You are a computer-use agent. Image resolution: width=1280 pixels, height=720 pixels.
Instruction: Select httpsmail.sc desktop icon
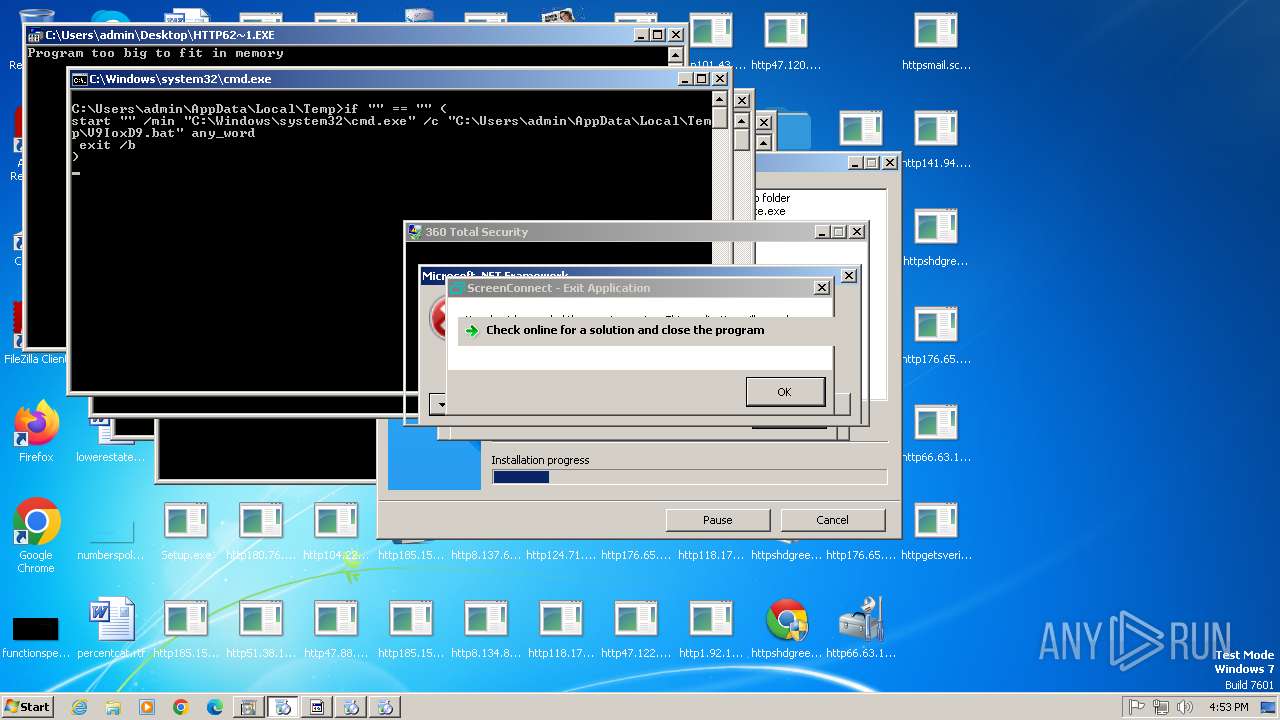click(936, 42)
